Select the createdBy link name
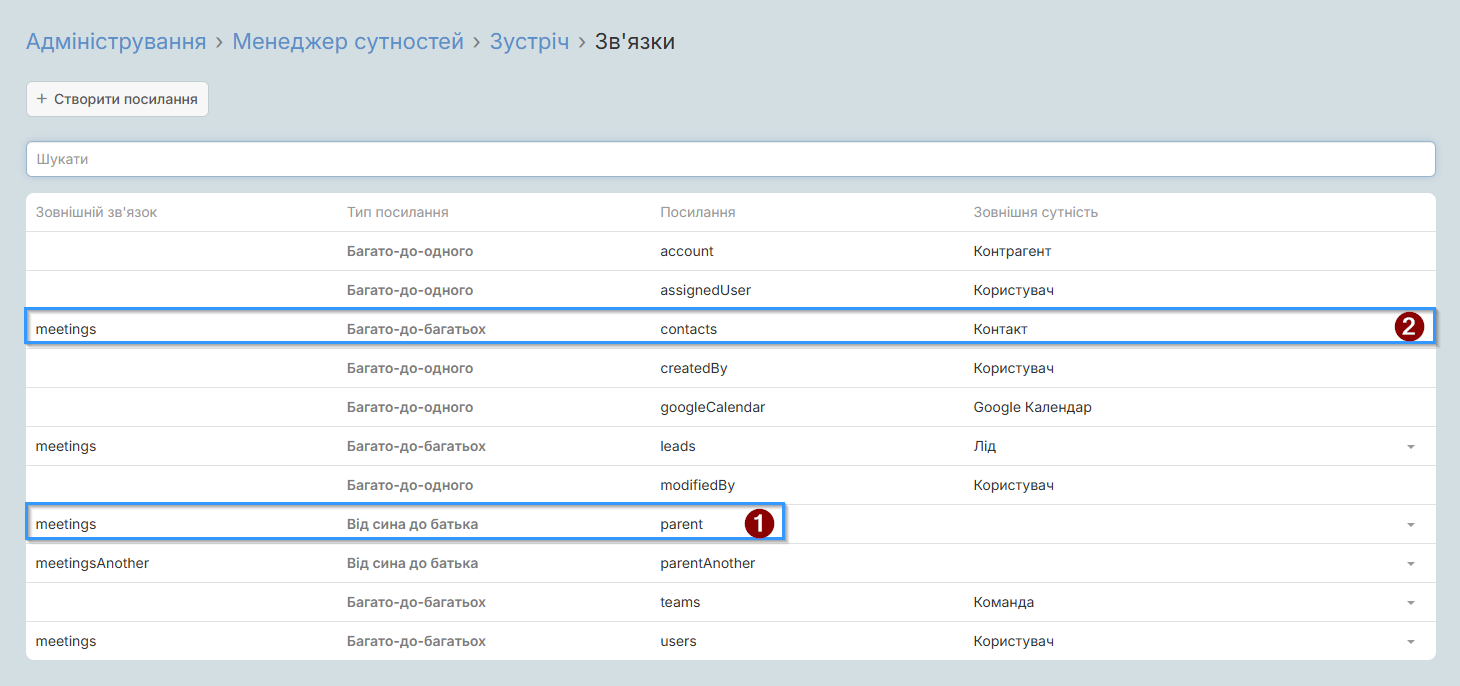Screen dimensions: 1460x686 tap(693, 368)
